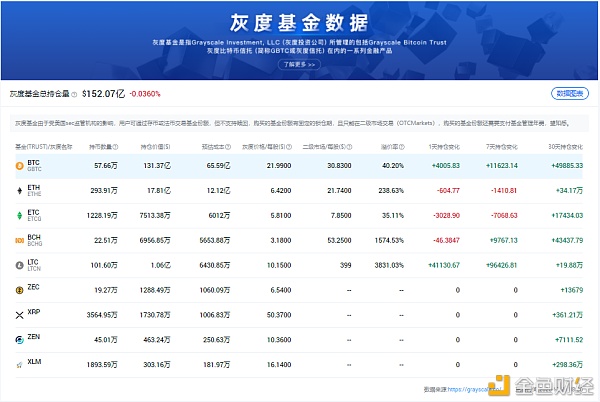
Task: Click XRP holdings value 3564.95万
Action: [102, 315]
